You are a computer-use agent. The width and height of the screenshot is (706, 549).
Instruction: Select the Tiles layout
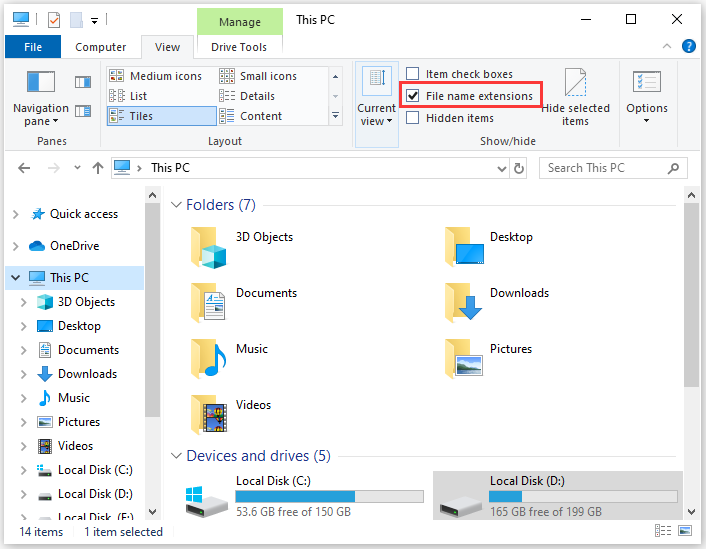point(162,116)
